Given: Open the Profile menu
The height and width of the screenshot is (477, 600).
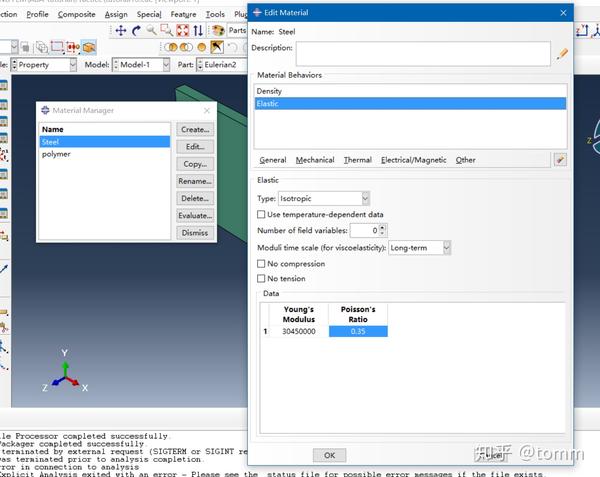Looking at the screenshot, I should tap(38, 15).
